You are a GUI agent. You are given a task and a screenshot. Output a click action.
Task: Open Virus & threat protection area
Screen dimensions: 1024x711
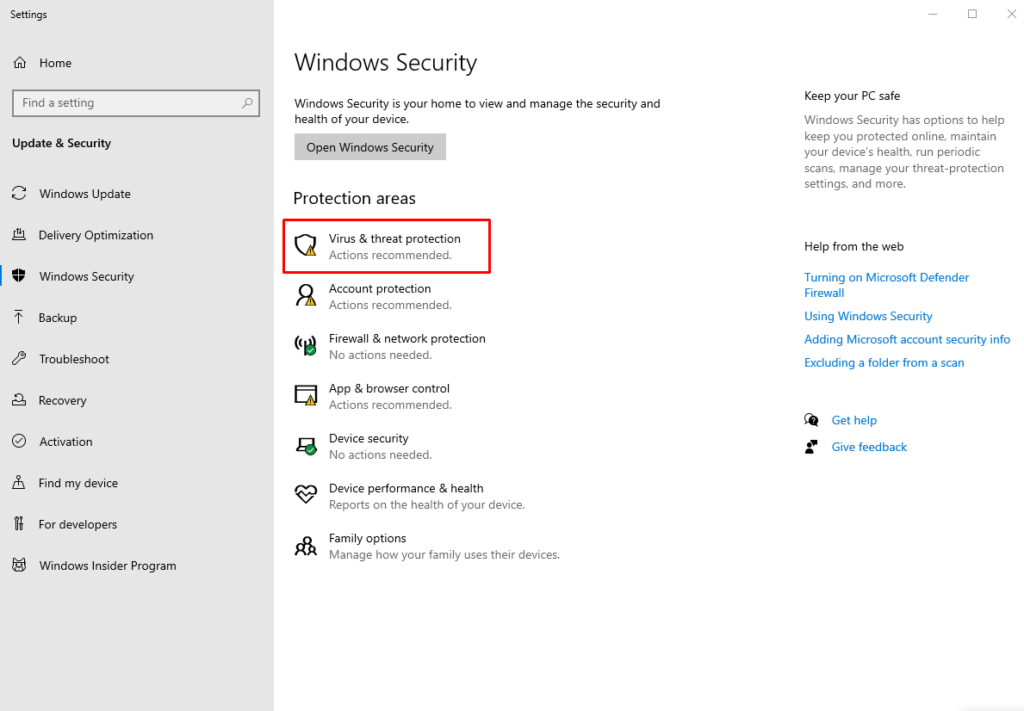point(387,246)
